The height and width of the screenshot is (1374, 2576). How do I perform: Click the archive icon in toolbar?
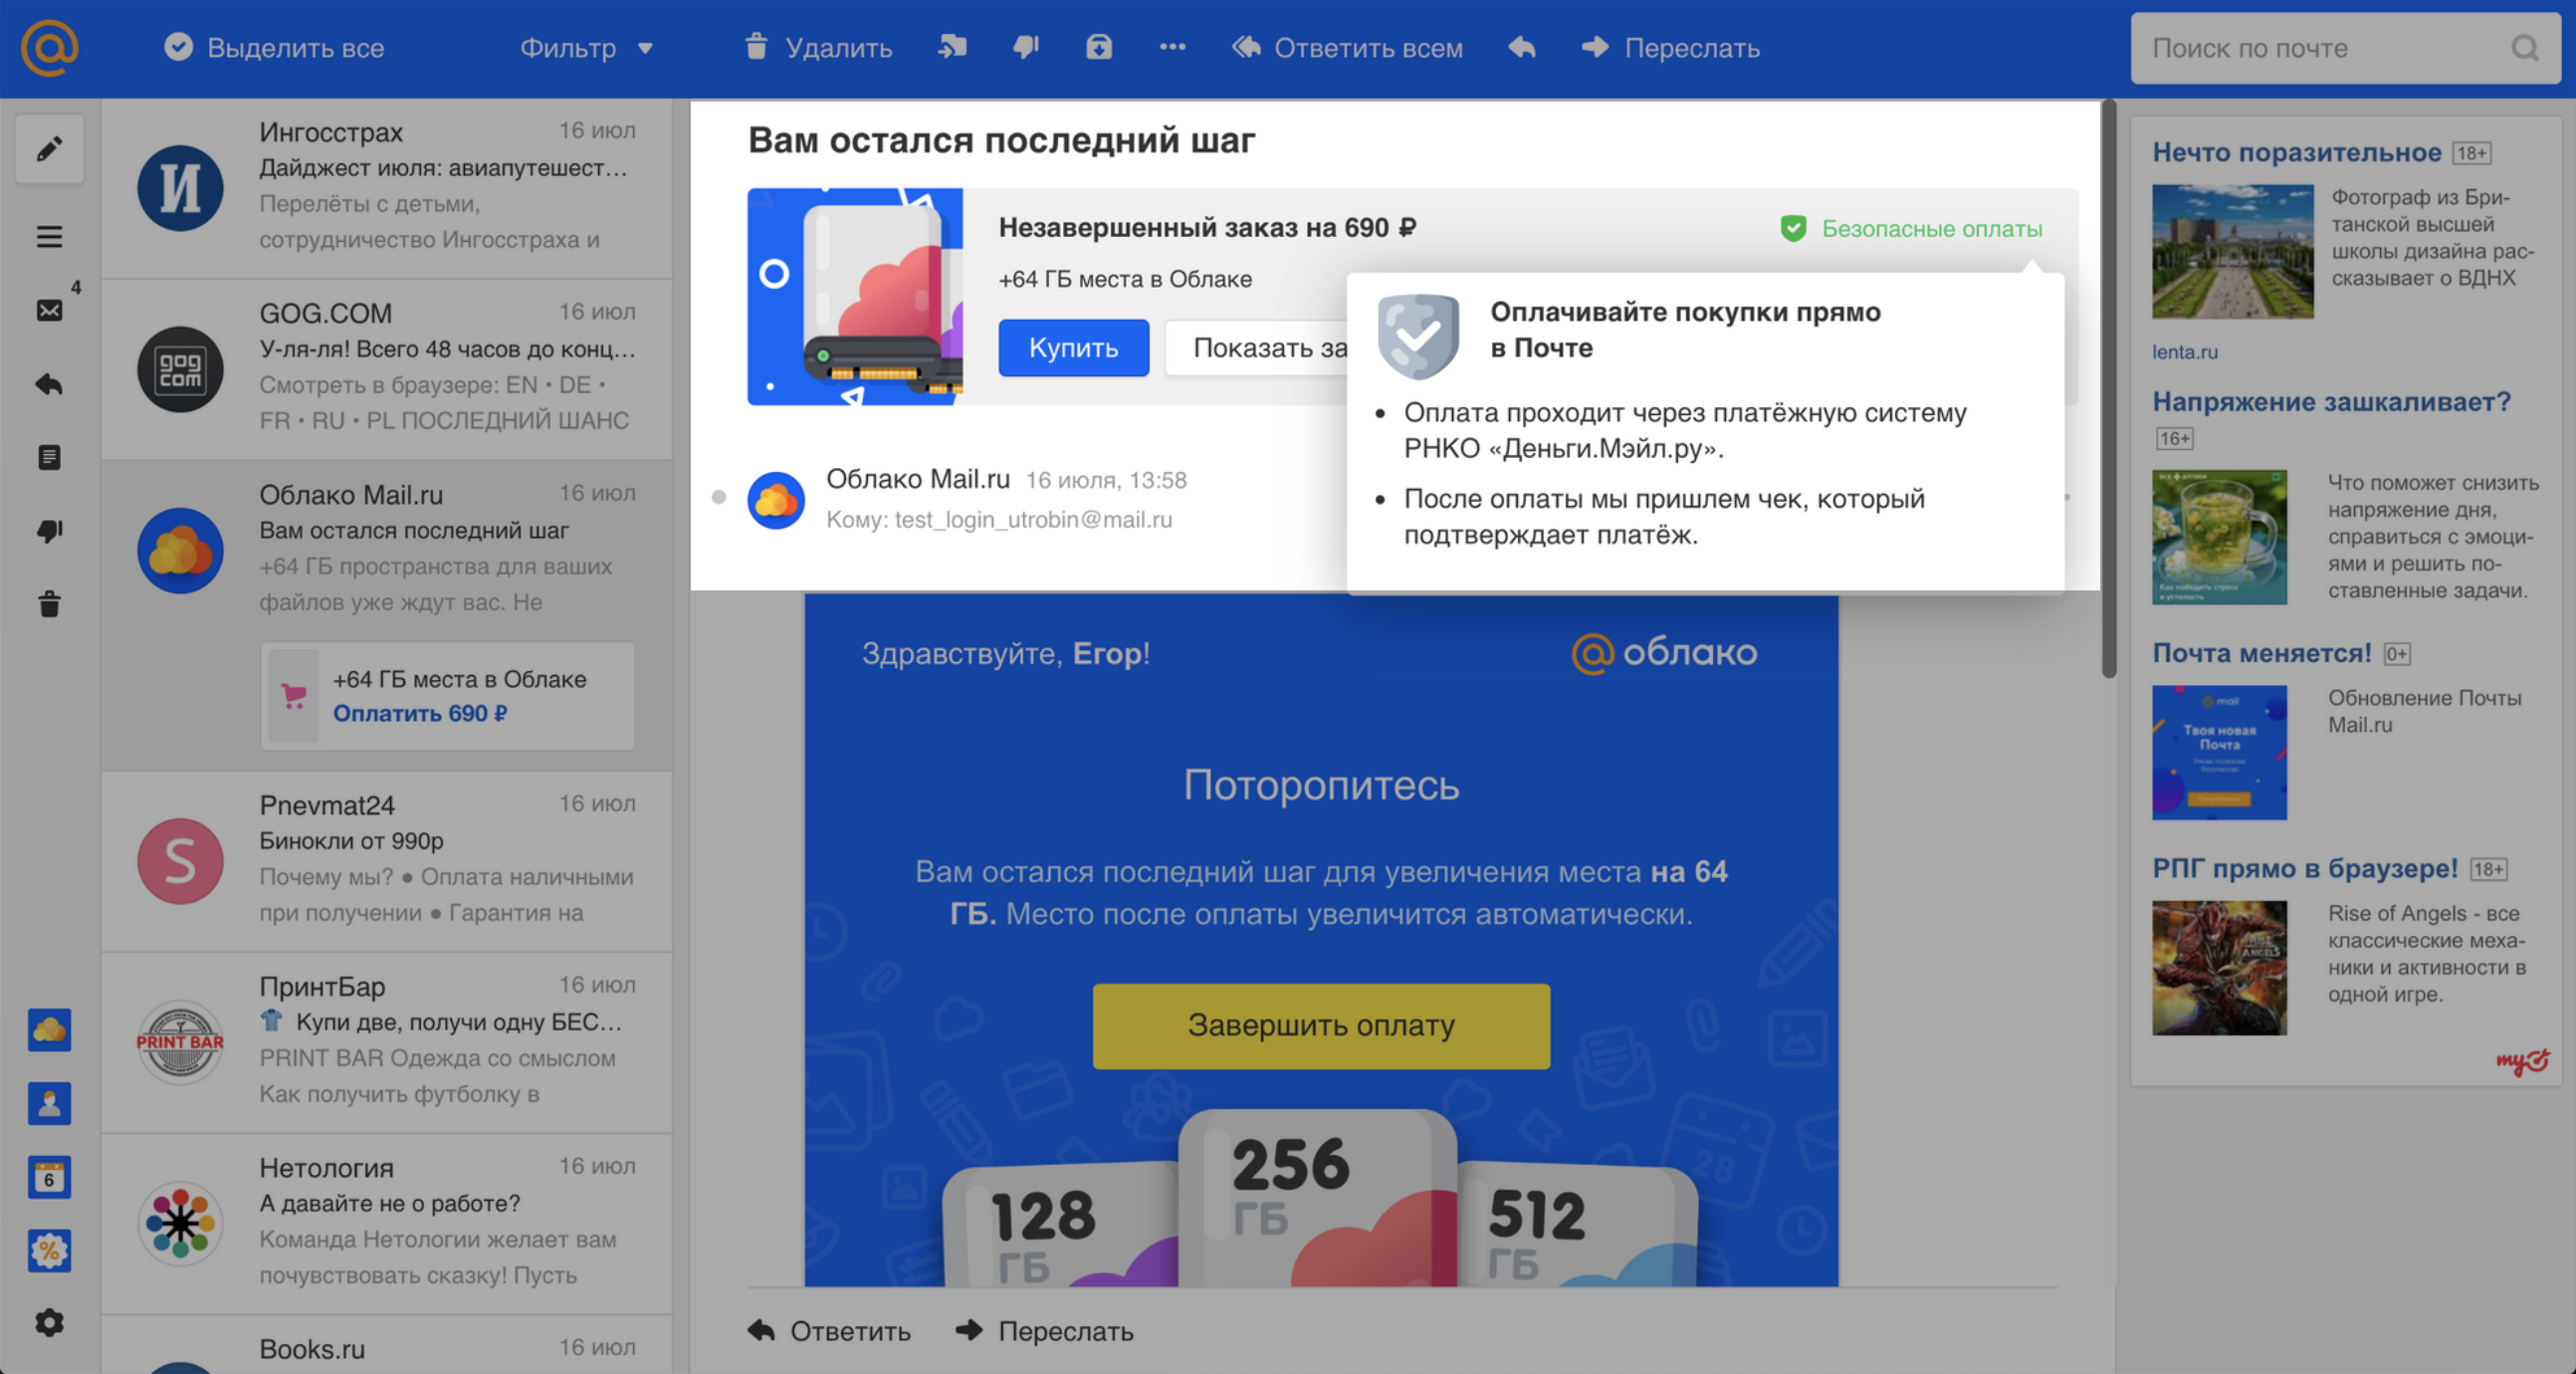coord(1099,47)
